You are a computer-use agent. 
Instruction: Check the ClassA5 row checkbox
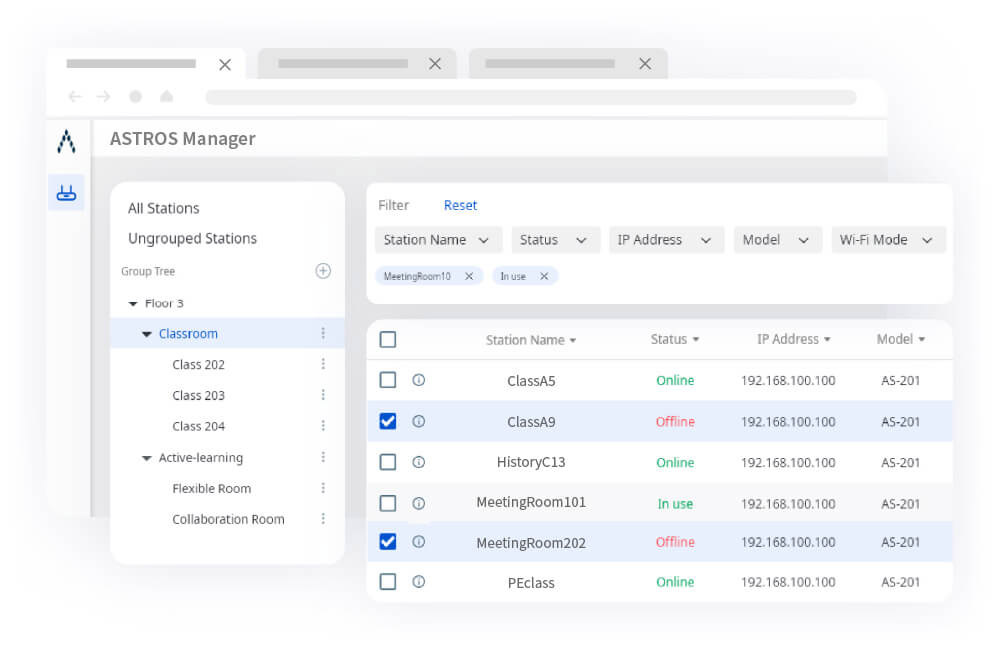pos(388,380)
